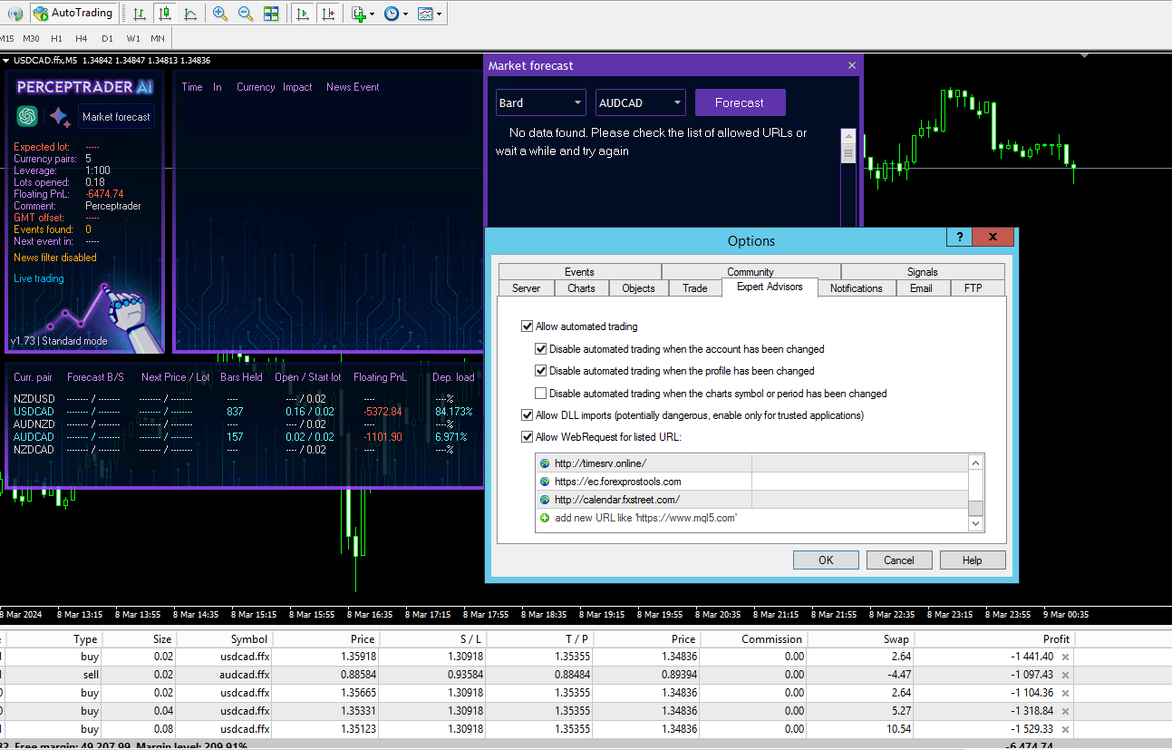
Task: Click the ChatGPT icon in Perceptrader panel
Action: [28, 116]
